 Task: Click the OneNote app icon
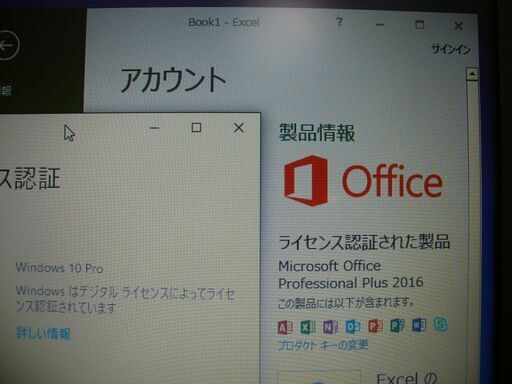(x=330, y=327)
